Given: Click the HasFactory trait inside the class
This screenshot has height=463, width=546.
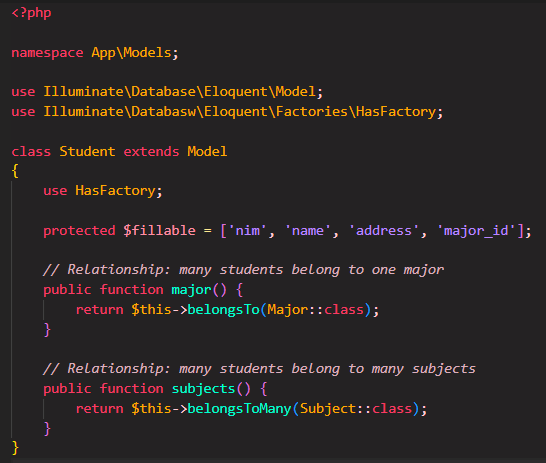Looking at the screenshot, I should (x=115, y=191).
